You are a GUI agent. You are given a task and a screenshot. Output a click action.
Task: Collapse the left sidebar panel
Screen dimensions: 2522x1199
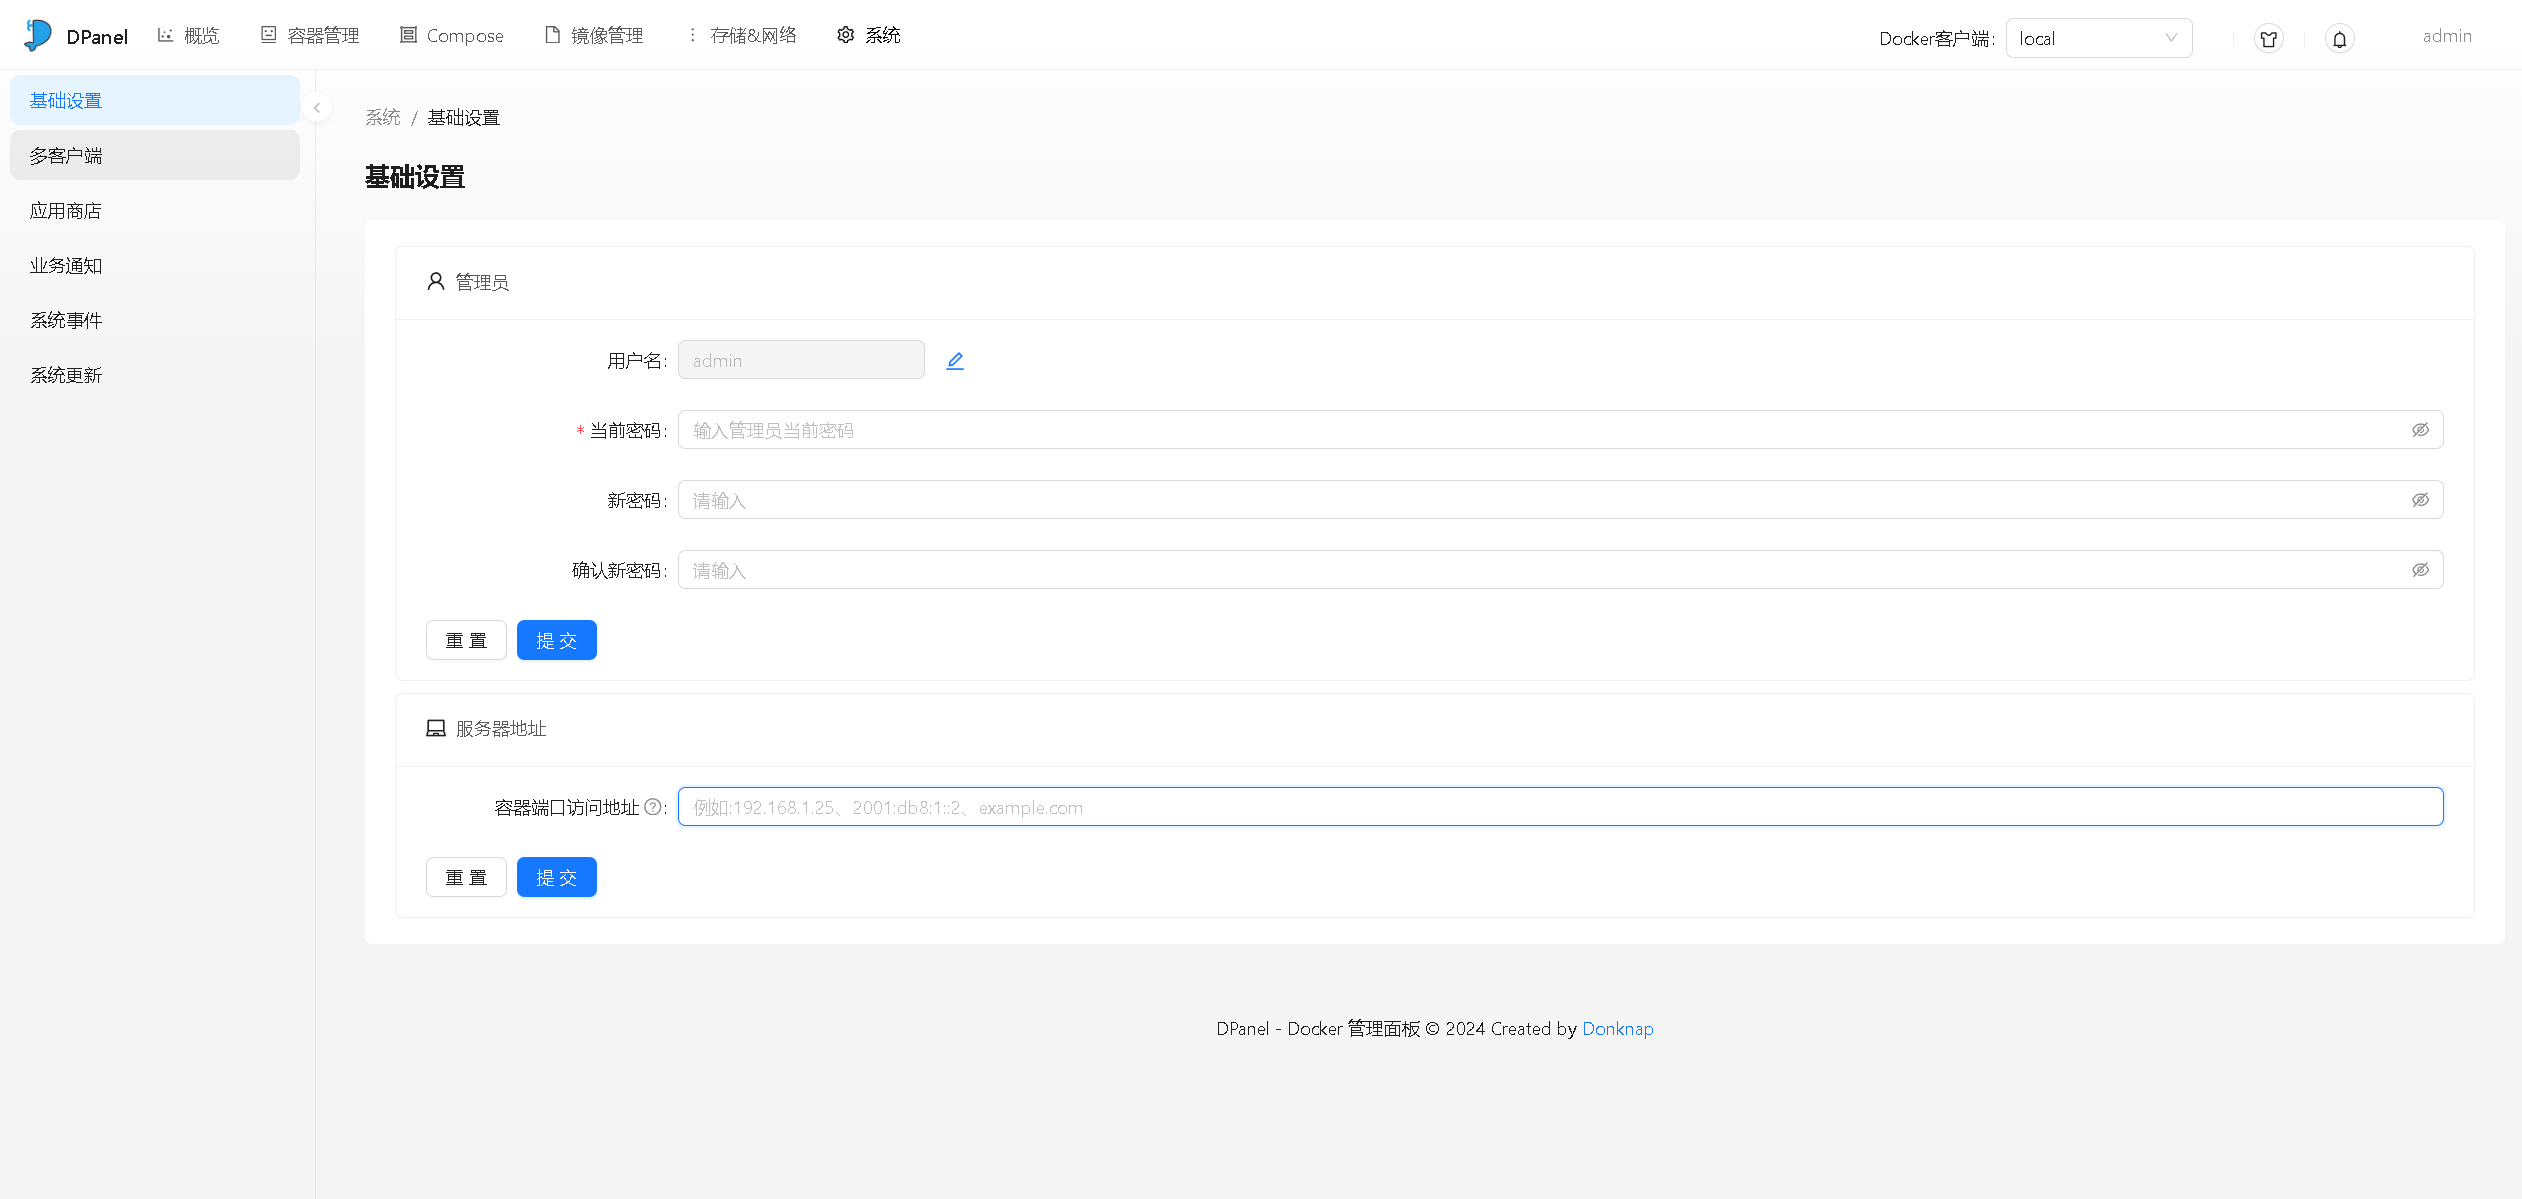tap(316, 107)
